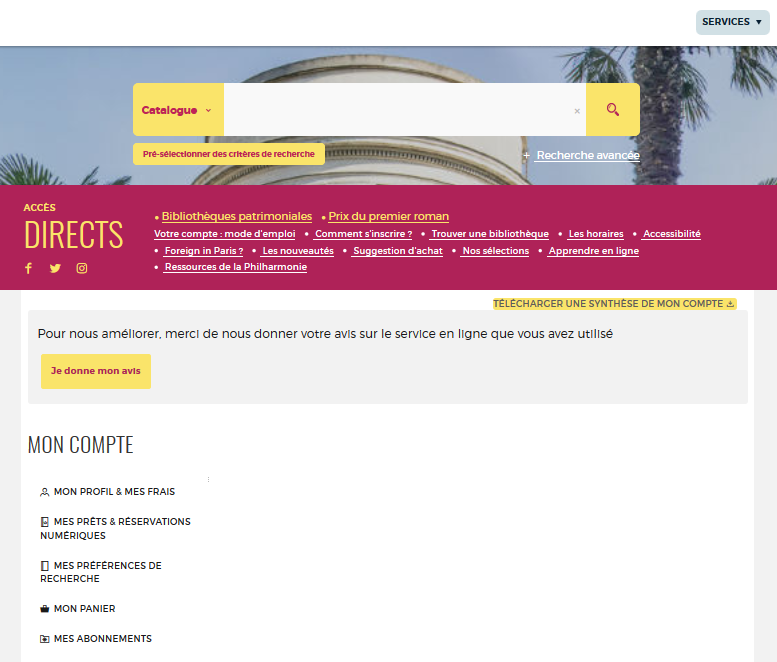This screenshot has width=777, height=662.
Task: Select Mes prêts & réservations numériques
Action: tap(115, 528)
